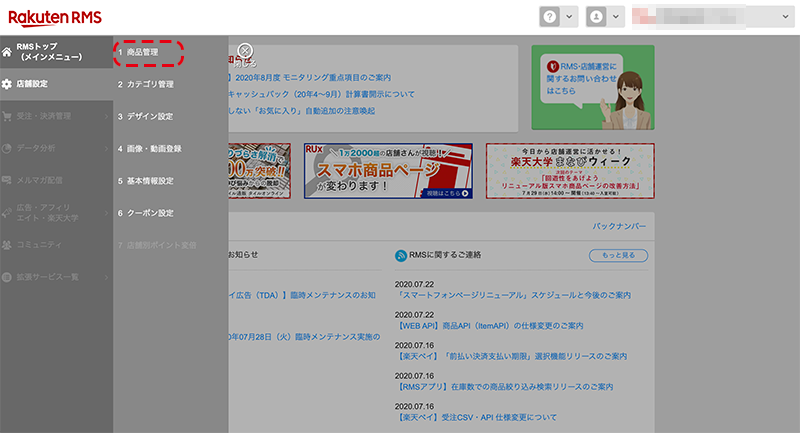The width and height of the screenshot is (800, 433).
Task: Click the mail icon for メルマガ配信
Action: tap(7, 181)
